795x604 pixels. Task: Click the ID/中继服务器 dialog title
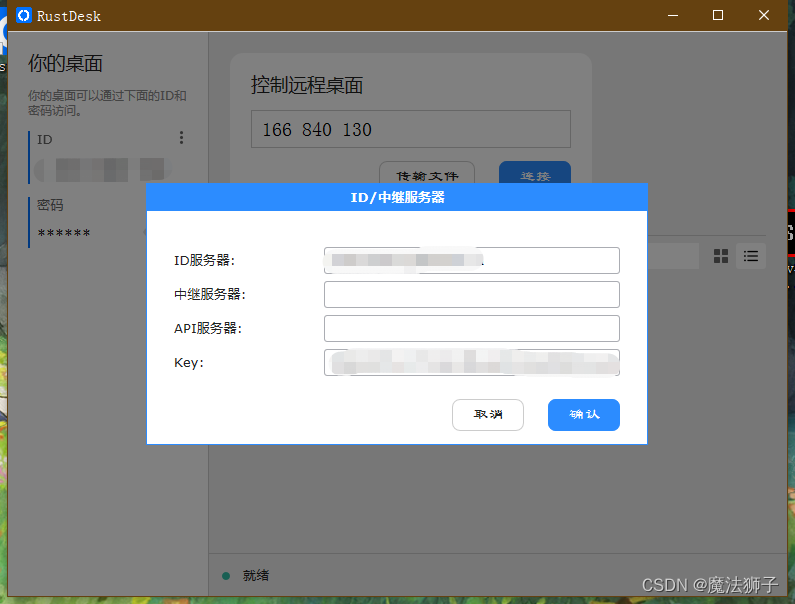tap(397, 197)
